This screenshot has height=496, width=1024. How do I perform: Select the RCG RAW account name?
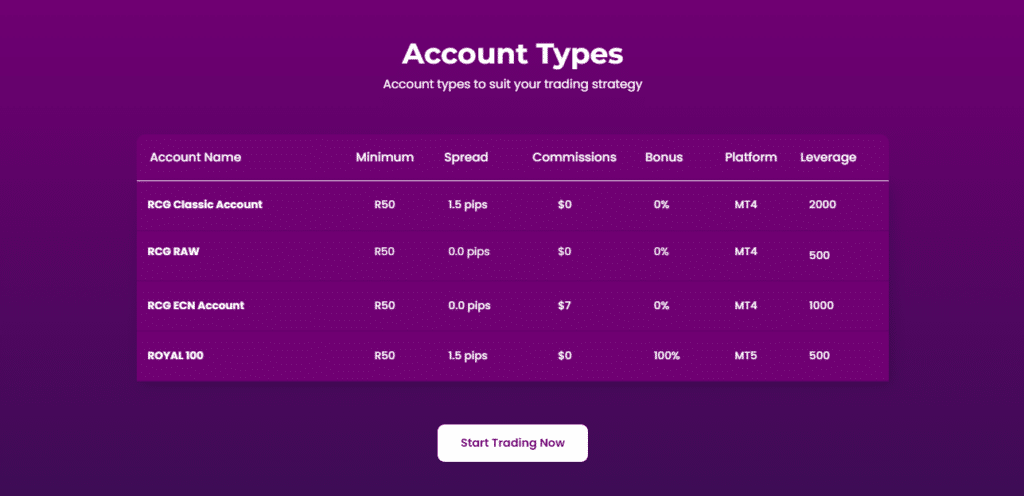[173, 251]
